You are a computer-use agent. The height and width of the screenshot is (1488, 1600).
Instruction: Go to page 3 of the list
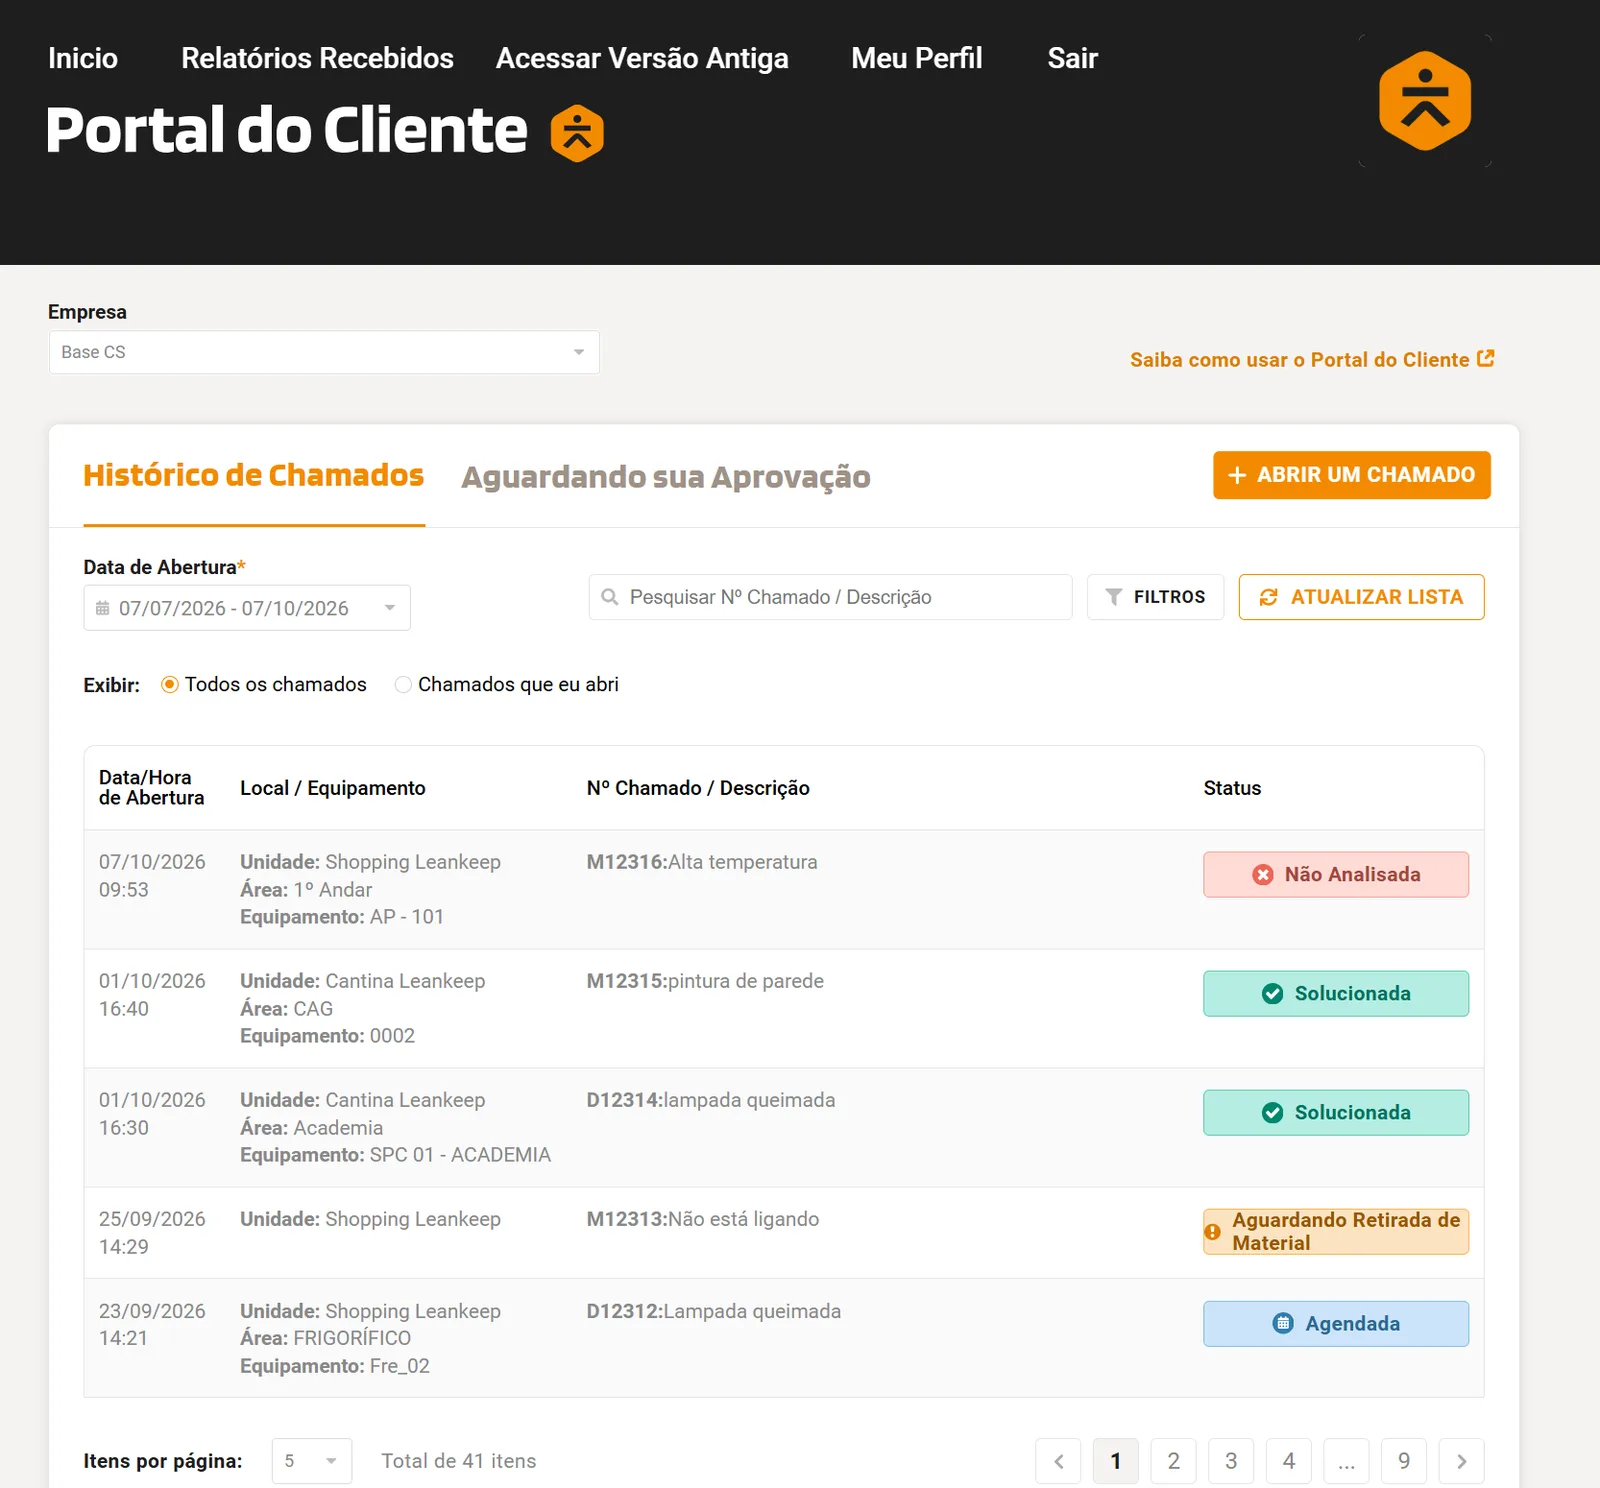pos(1232,1461)
